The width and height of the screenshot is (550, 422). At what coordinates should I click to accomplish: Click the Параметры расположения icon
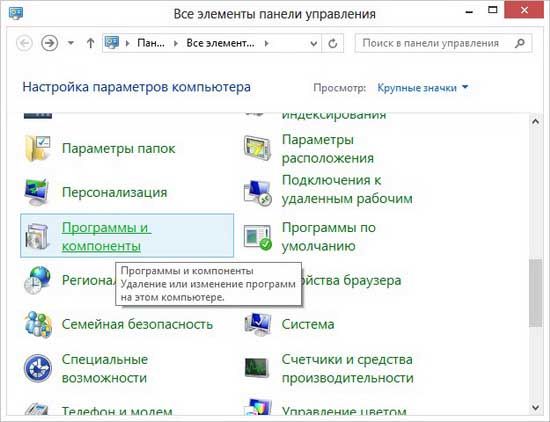coord(257,148)
